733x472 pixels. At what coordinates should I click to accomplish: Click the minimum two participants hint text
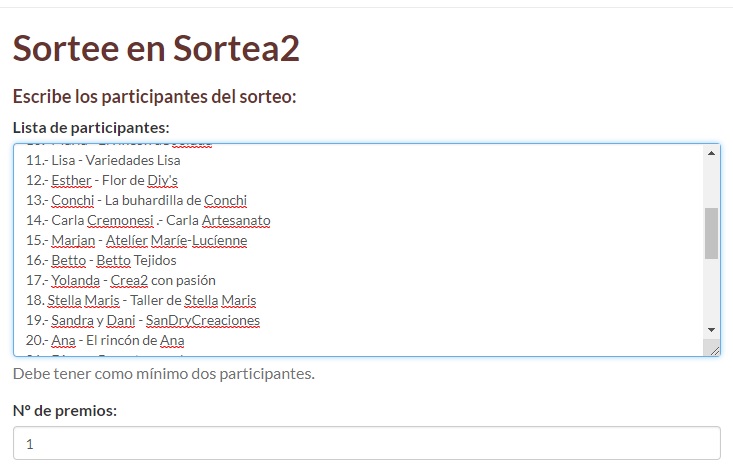(164, 374)
